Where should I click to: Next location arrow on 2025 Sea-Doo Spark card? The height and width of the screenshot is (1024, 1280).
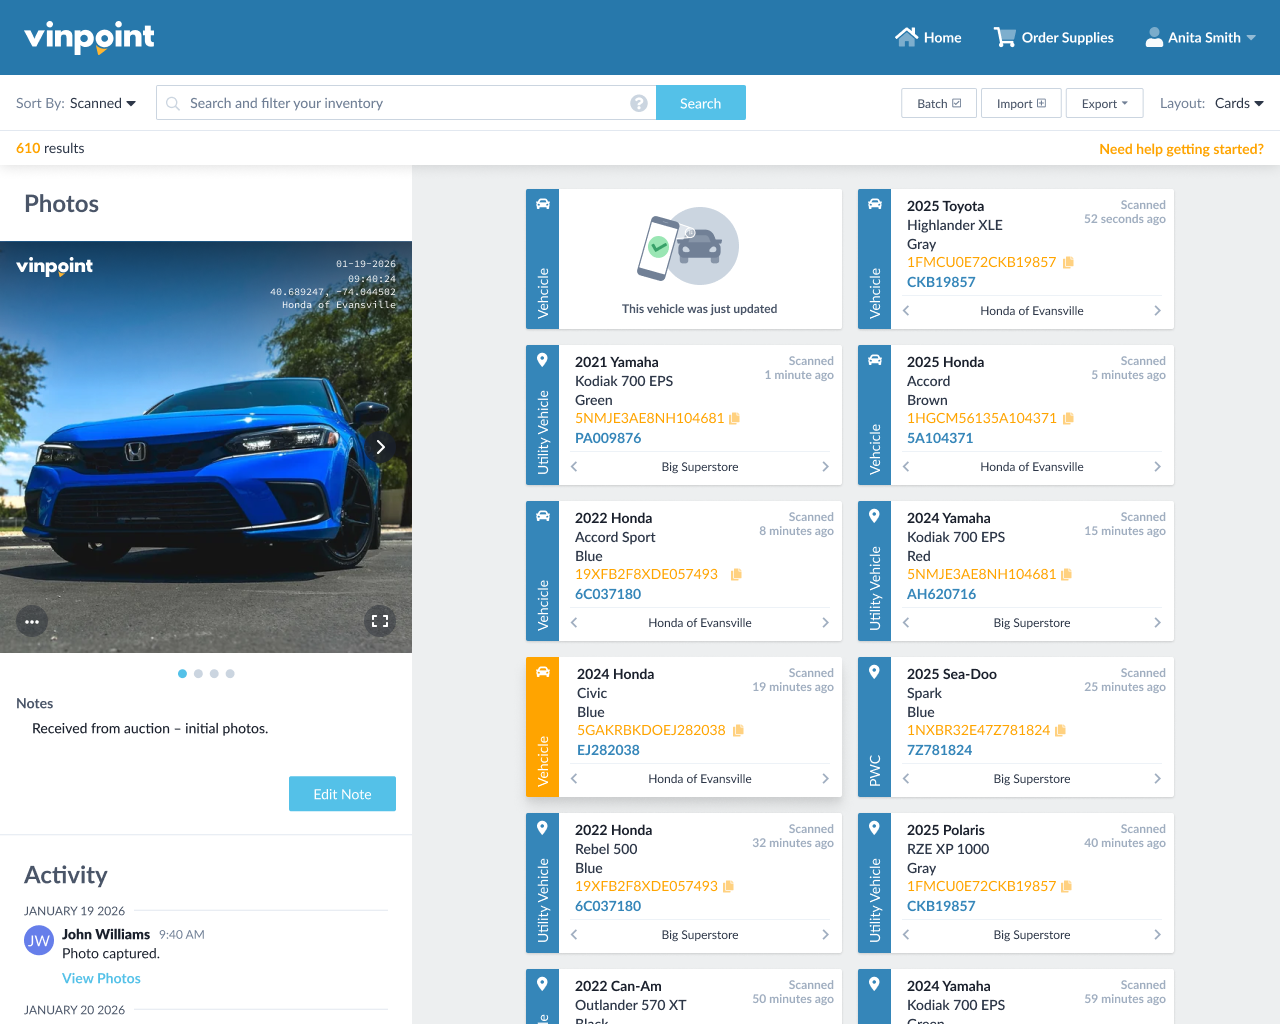pyautogui.click(x=1157, y=779)
